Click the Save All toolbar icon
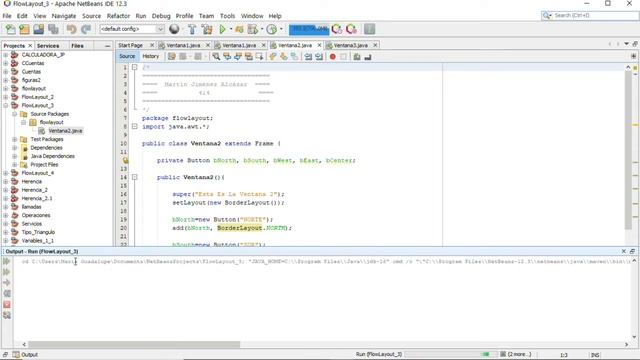 53,29
